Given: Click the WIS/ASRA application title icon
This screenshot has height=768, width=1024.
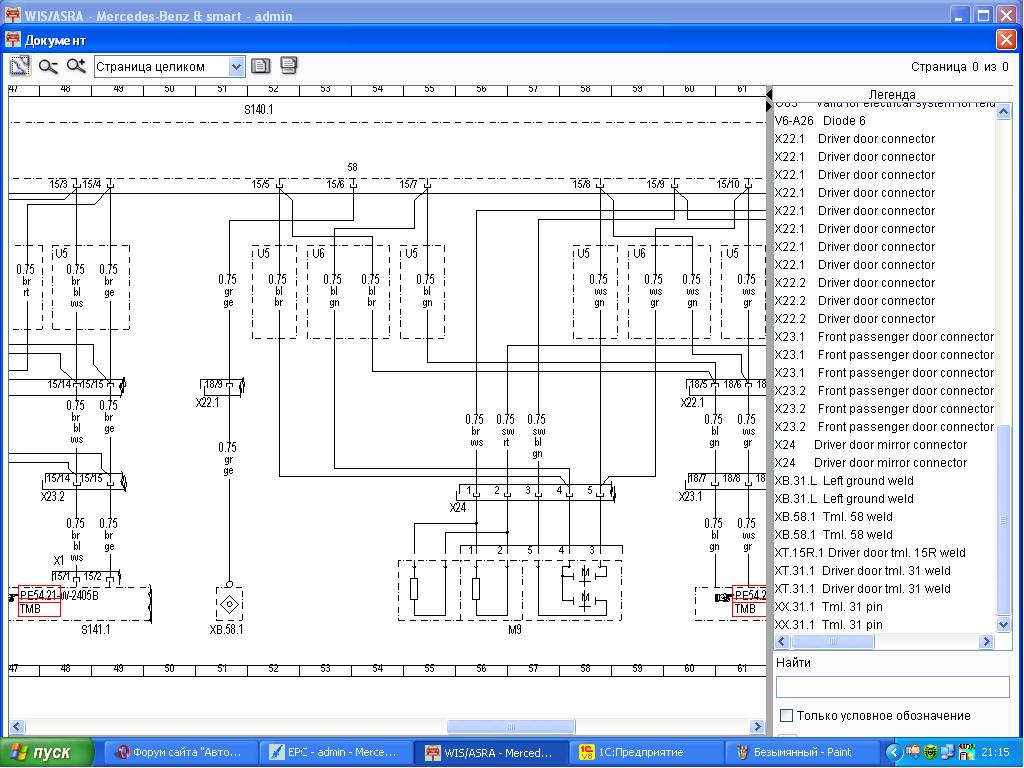Looking at the screenshot, I should point(12,15).
